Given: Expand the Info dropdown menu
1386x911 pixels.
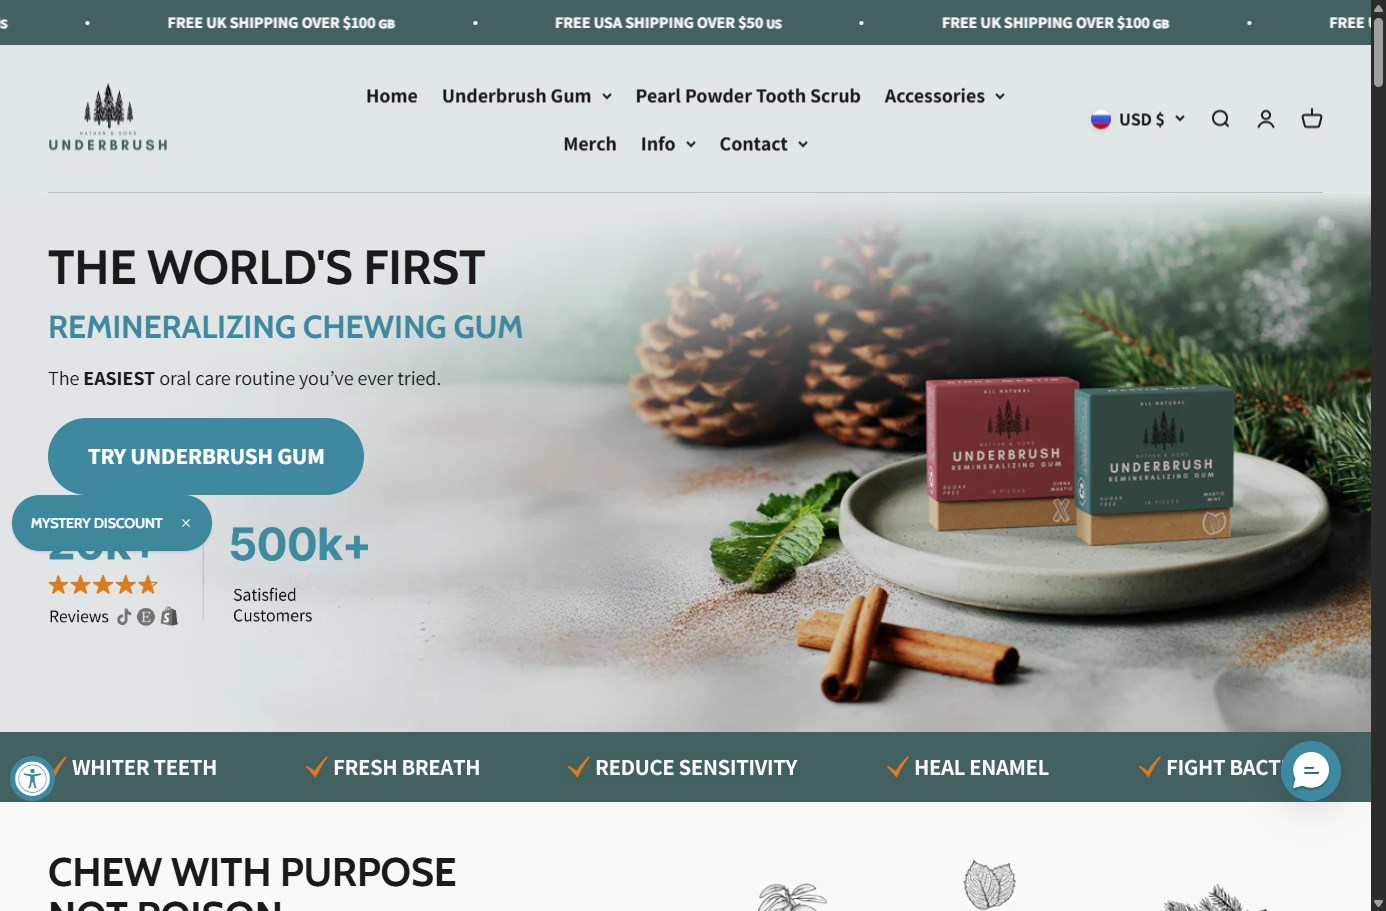Looking at the screenshot, I should (668, 144).
